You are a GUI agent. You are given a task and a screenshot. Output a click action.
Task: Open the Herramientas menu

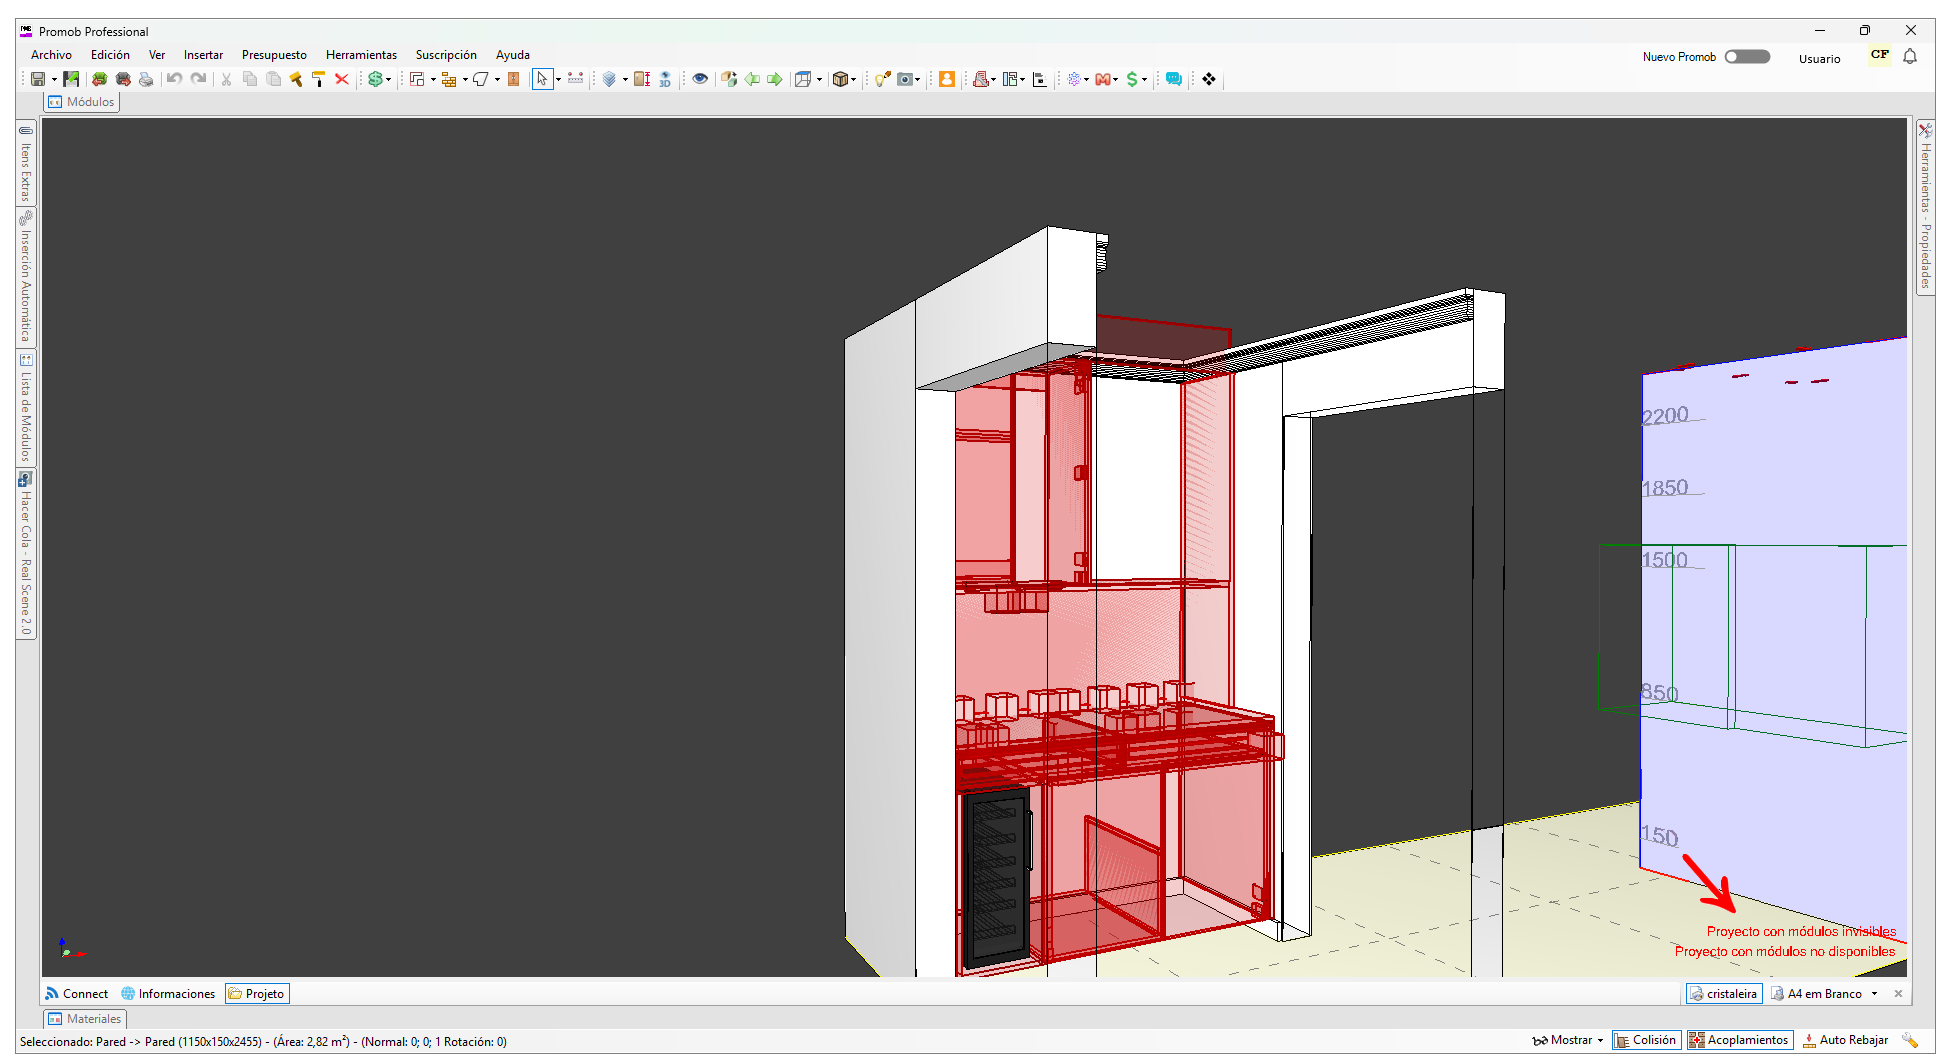coord(361,55)
